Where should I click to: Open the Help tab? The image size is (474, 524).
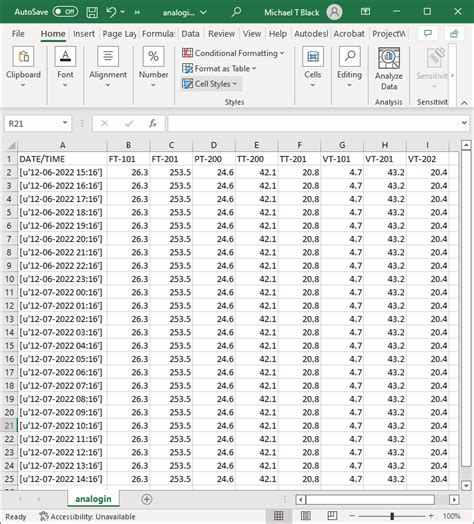[278, 34]
